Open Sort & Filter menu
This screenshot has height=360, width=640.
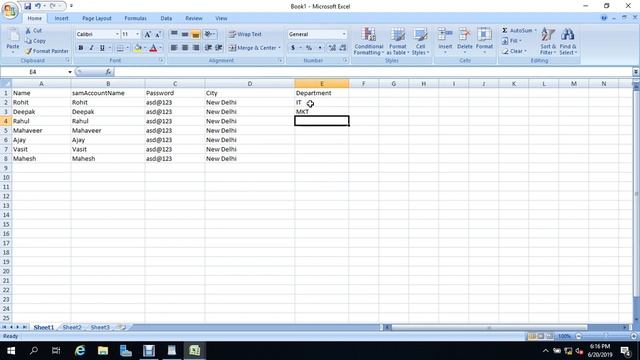coord(548,41)
